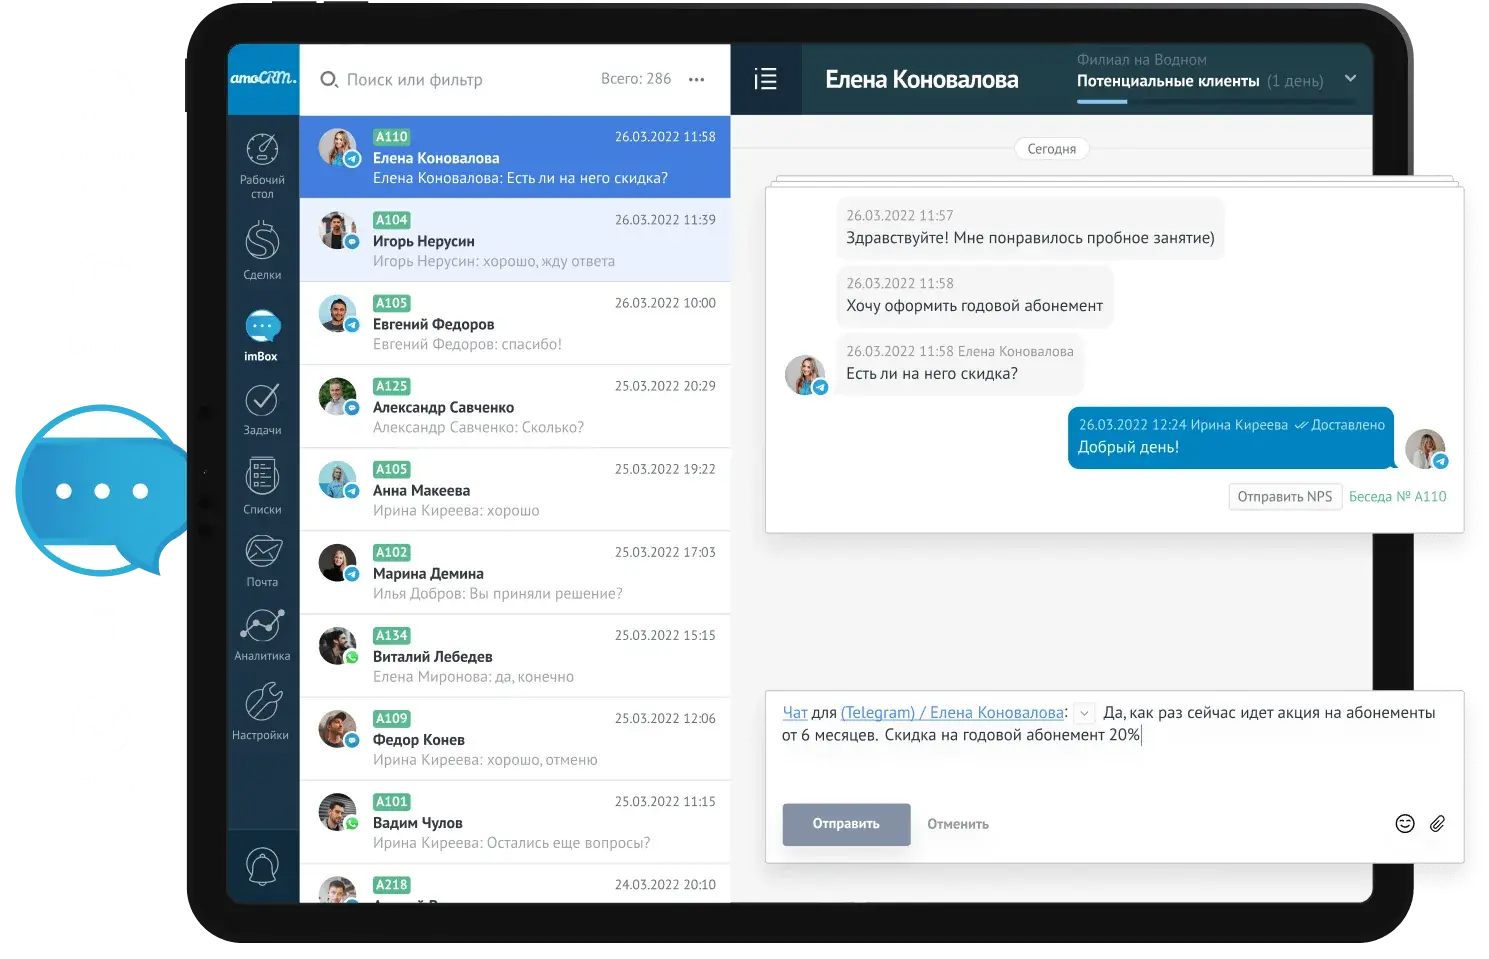Click the Ирина Киреева avatar beside reply

[x=1425, y=449]
